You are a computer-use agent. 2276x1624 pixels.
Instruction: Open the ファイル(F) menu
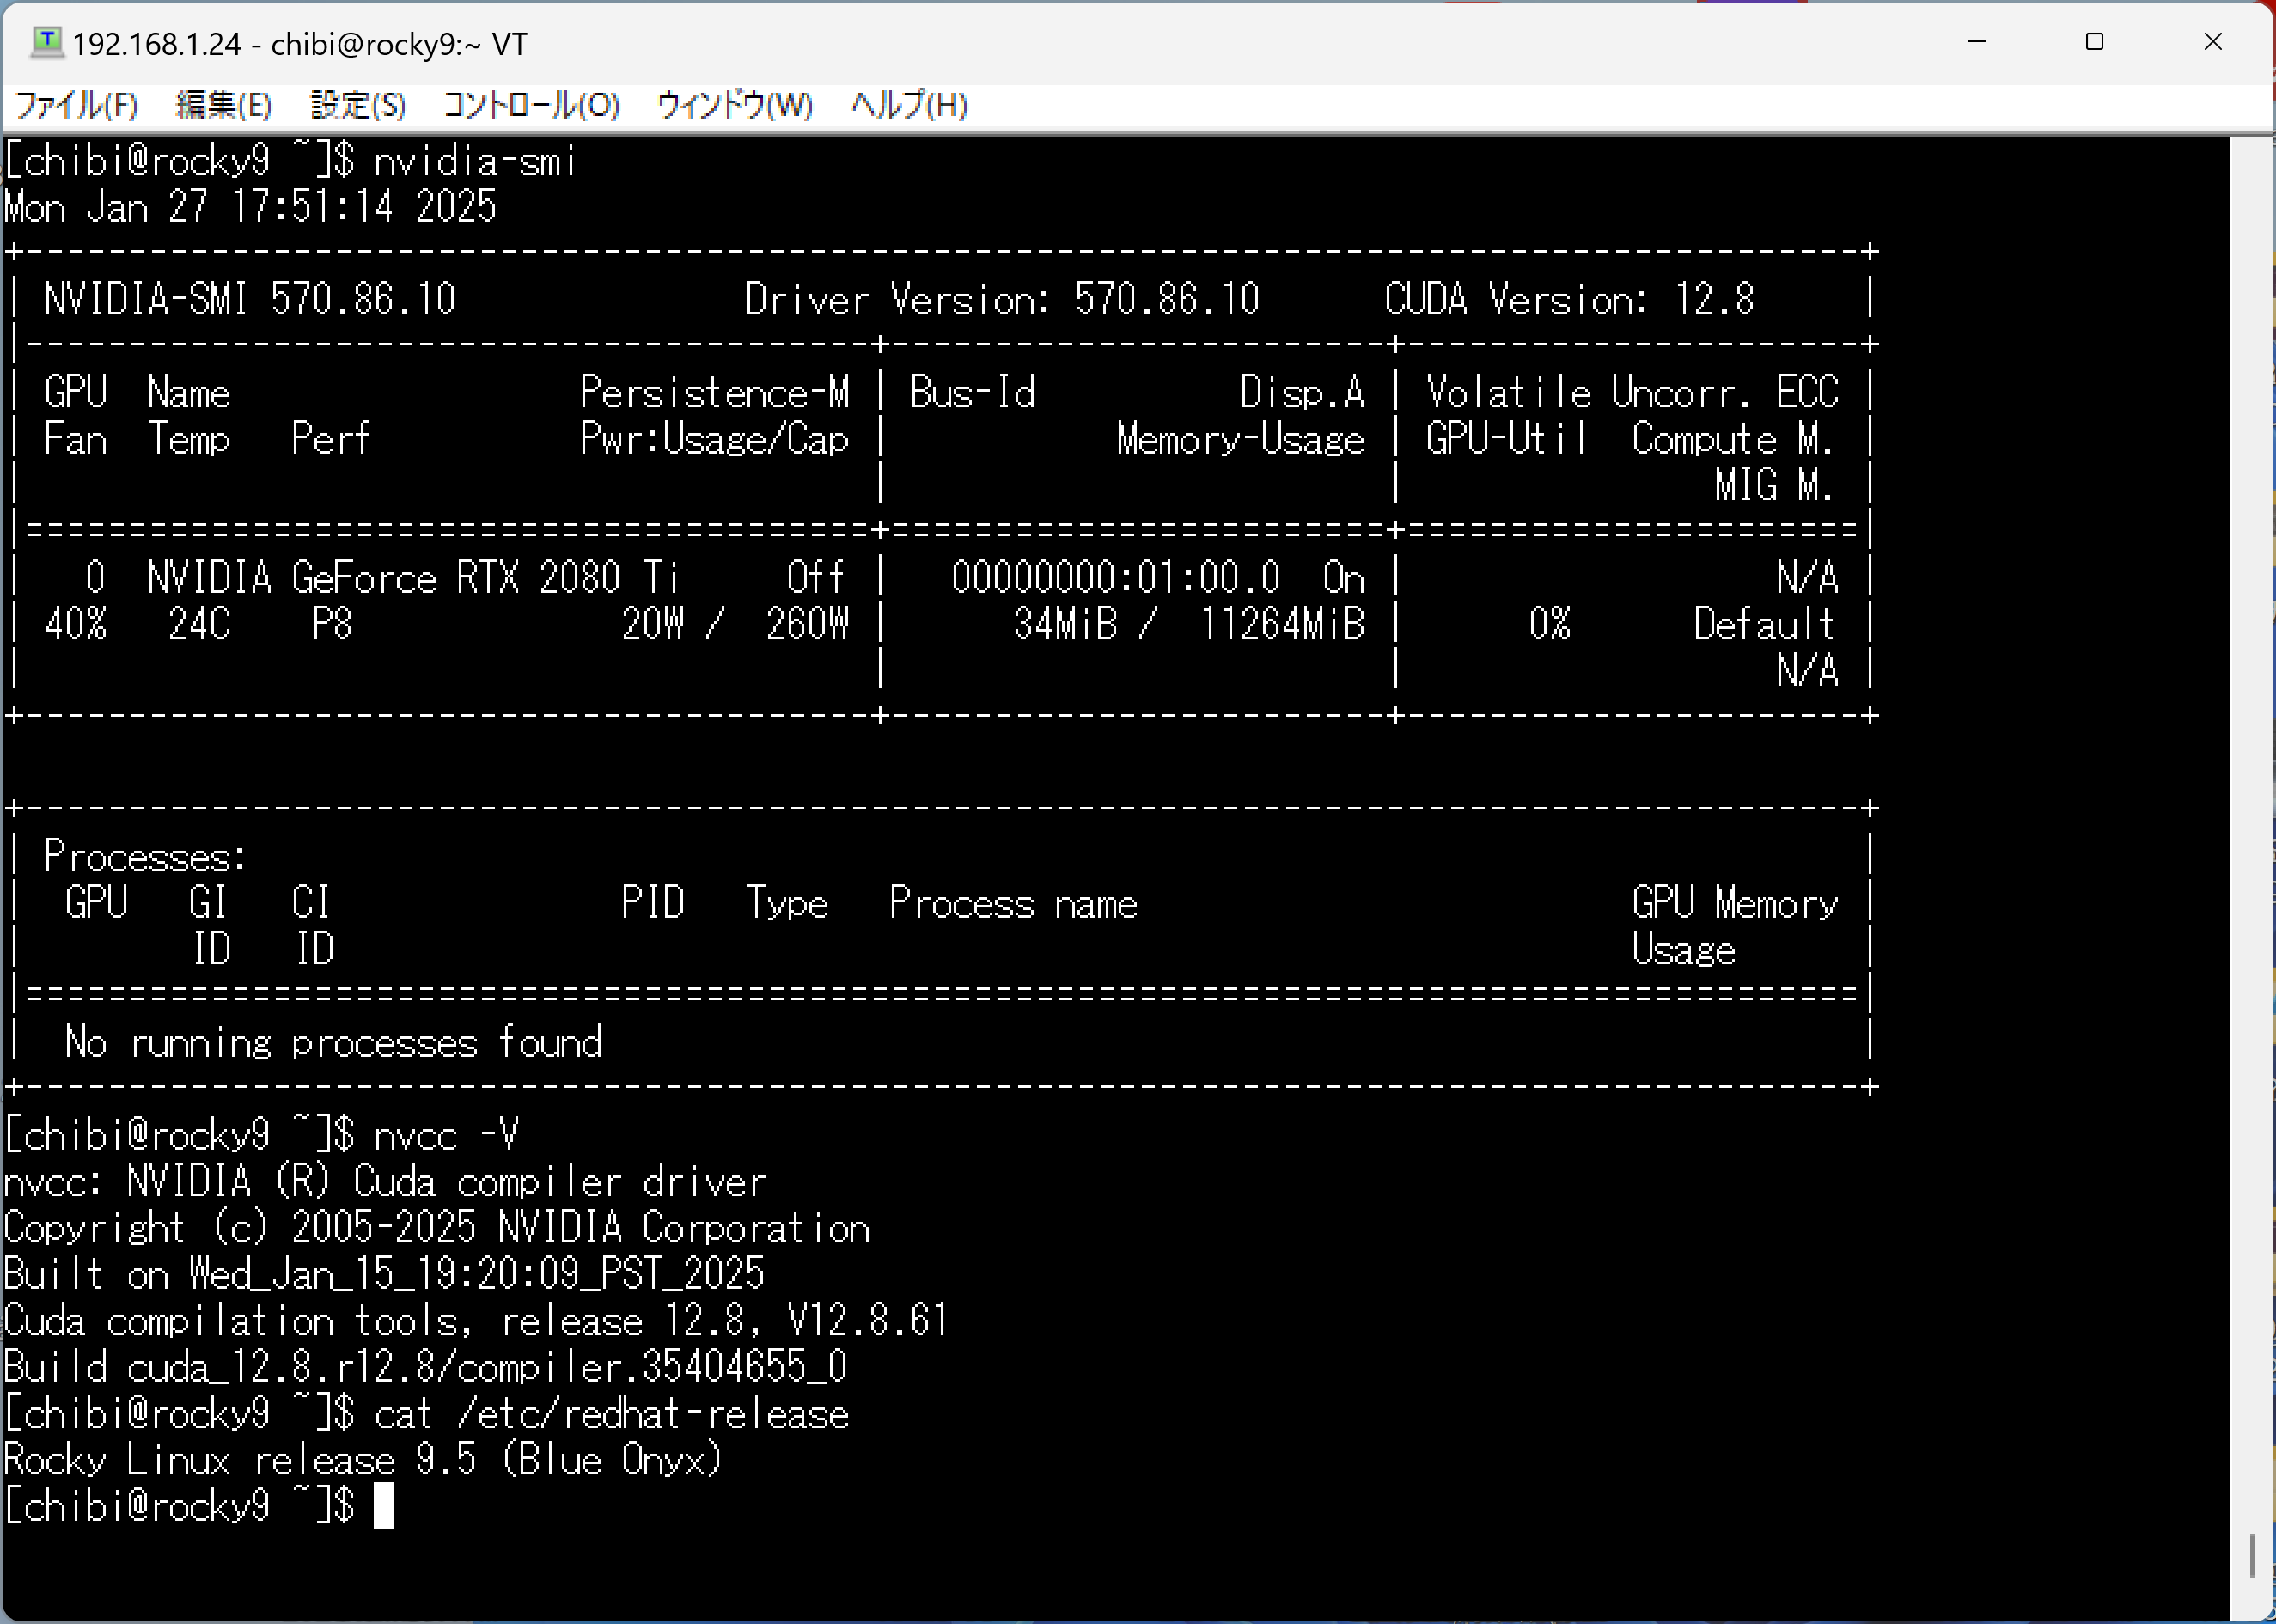77,105
